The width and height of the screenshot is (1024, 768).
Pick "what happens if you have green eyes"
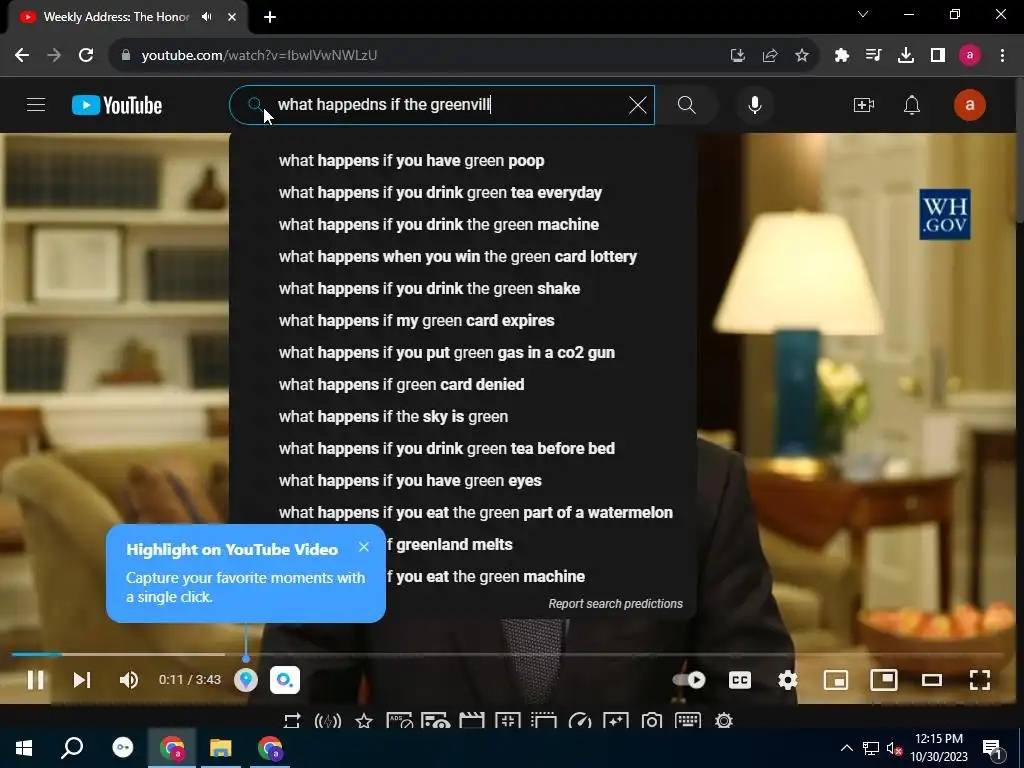click(463, 481)
